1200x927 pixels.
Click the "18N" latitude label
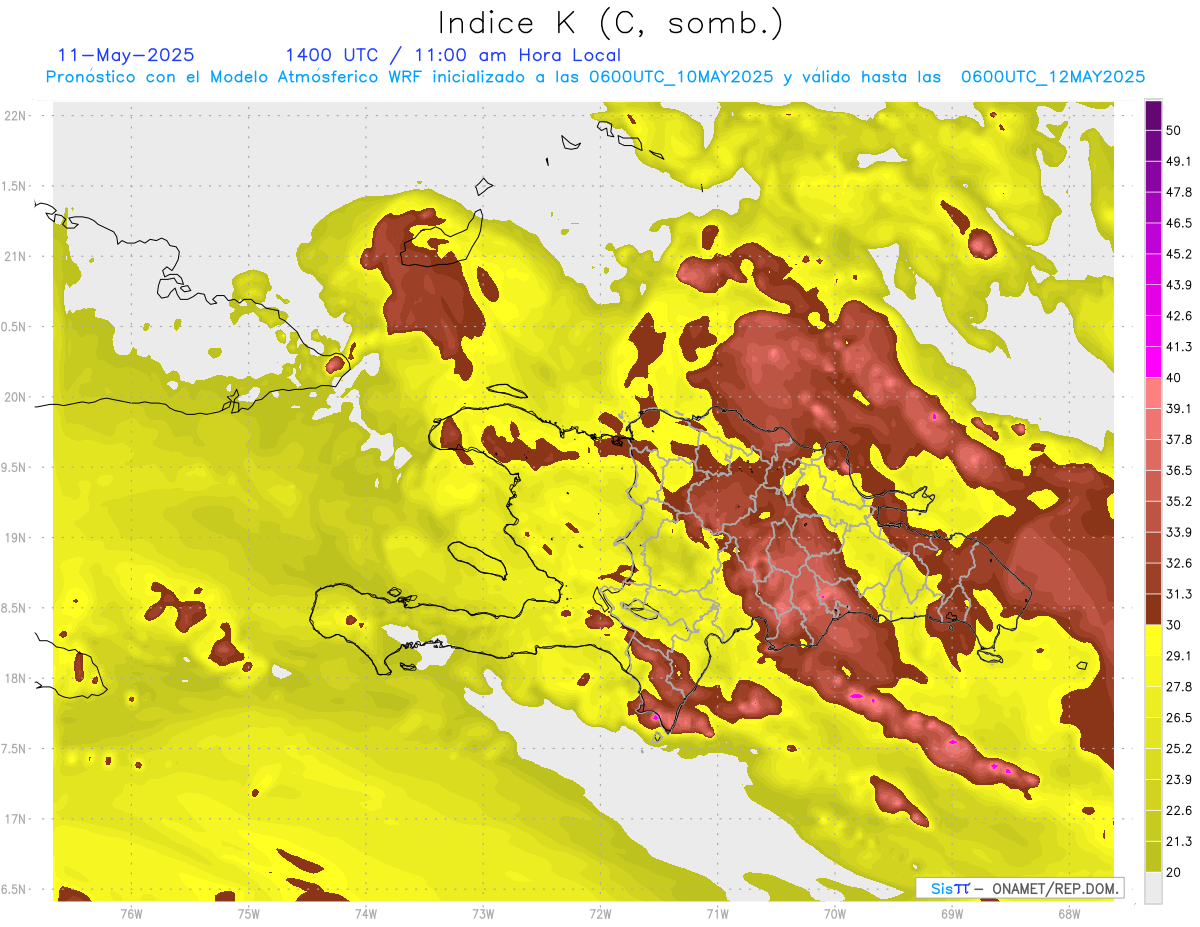pyautogui.click(x=16, y=678)
